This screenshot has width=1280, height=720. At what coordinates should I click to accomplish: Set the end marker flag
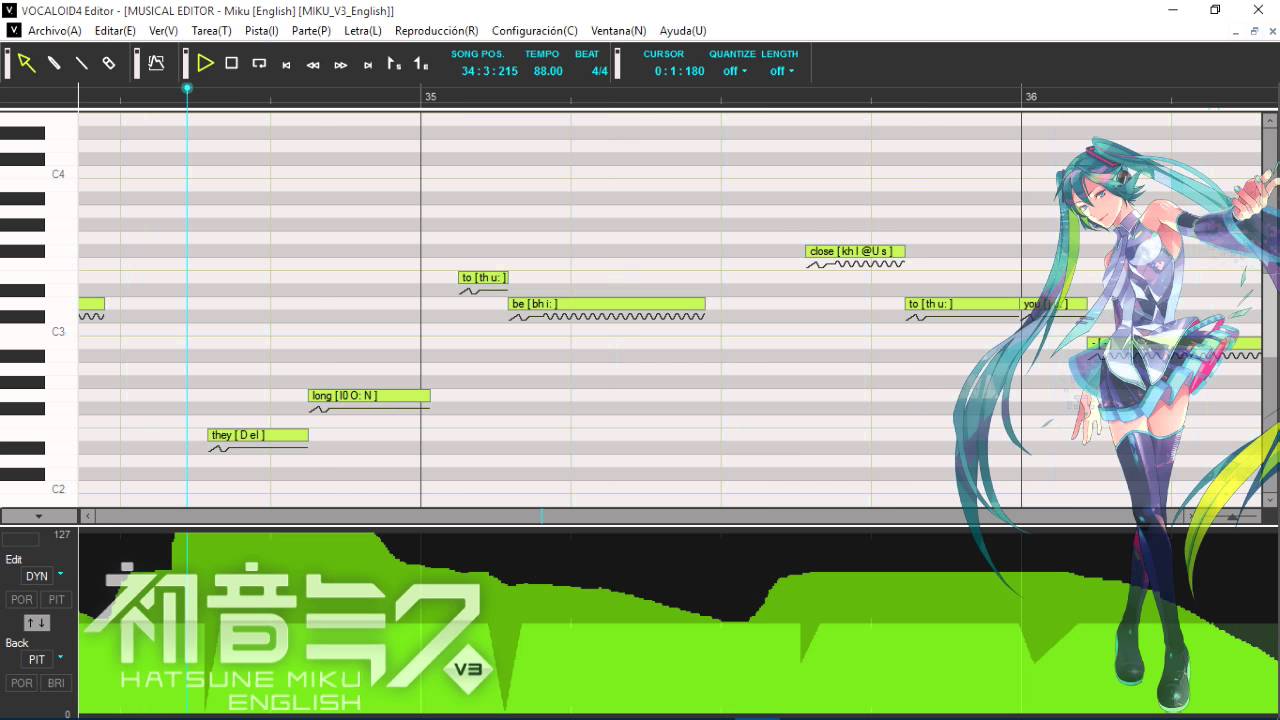(x=421, y=63)
